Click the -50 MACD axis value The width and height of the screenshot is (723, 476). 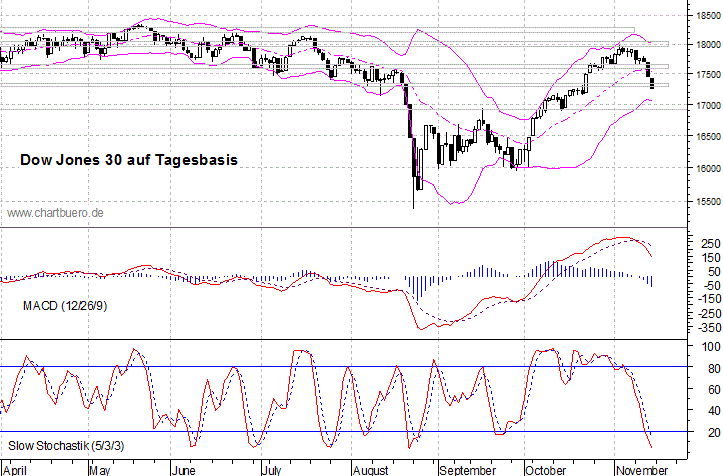pos(711,286)
